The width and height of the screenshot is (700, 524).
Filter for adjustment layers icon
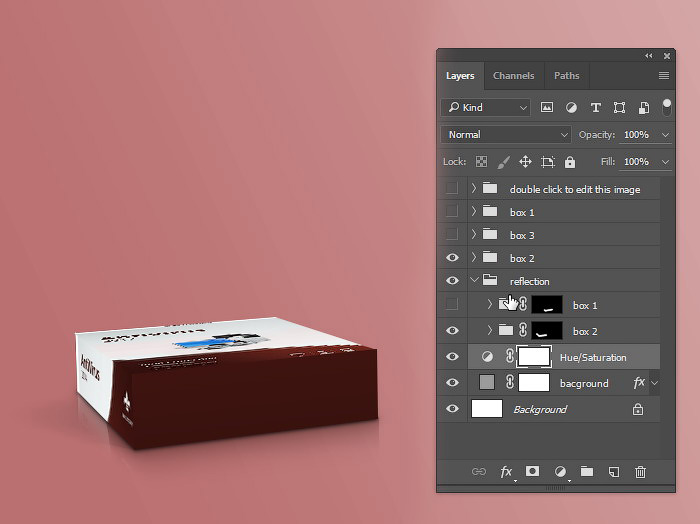point(571,108)
